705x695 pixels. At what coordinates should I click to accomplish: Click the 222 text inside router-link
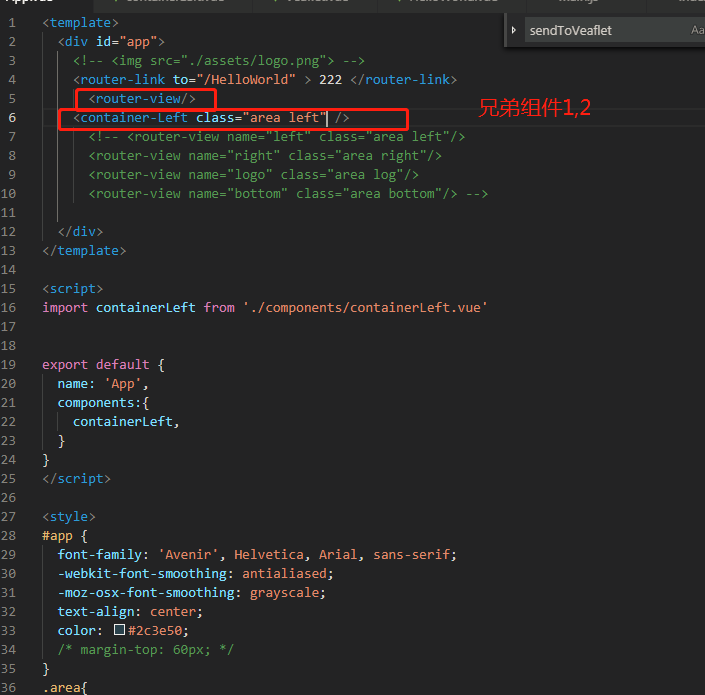pos(330,80)
